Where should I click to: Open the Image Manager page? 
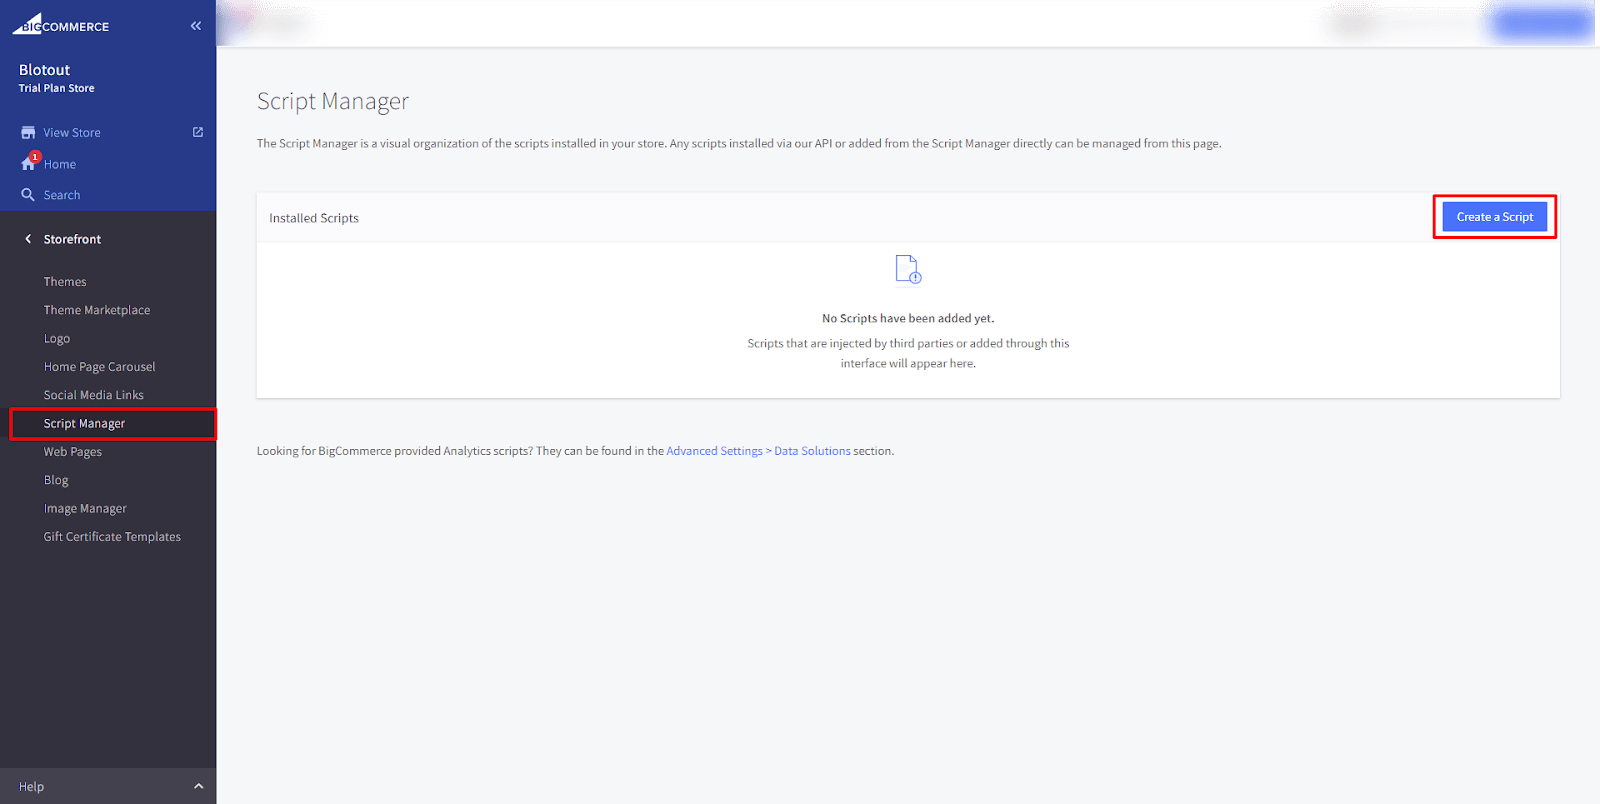[85, 509]
